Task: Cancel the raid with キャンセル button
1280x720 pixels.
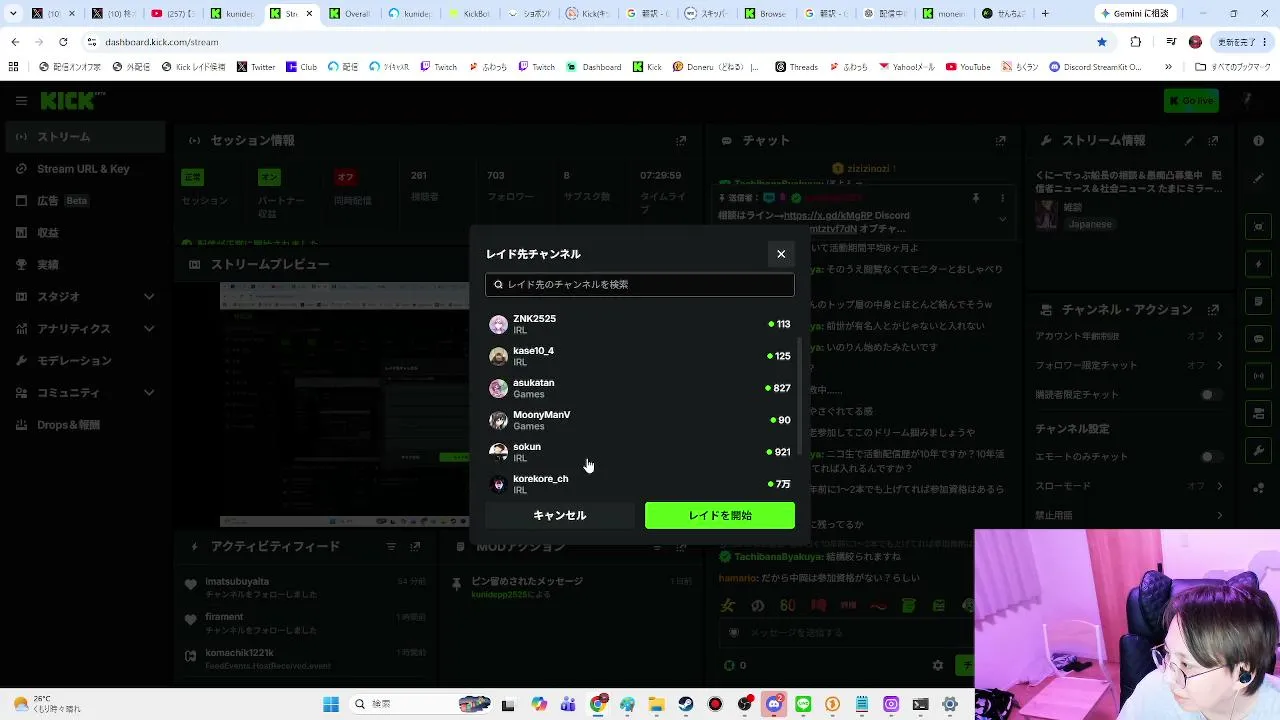Action: [x=560, y=515]
